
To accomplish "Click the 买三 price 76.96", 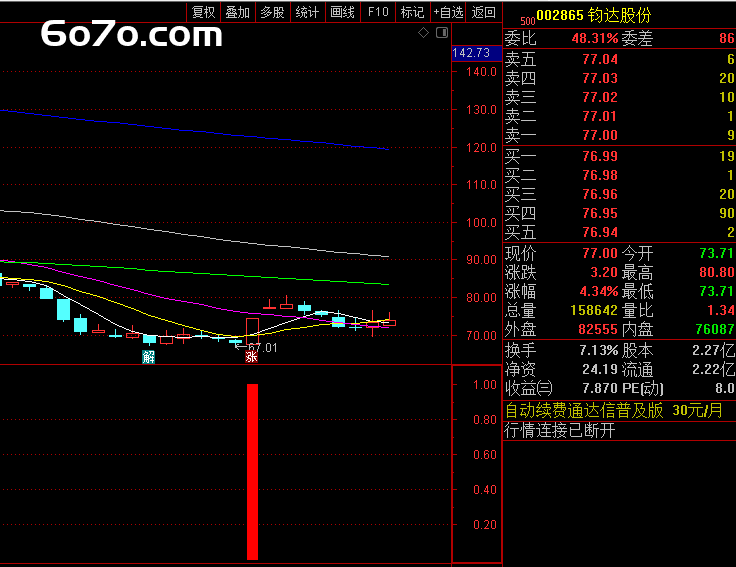I will point(600,194).
